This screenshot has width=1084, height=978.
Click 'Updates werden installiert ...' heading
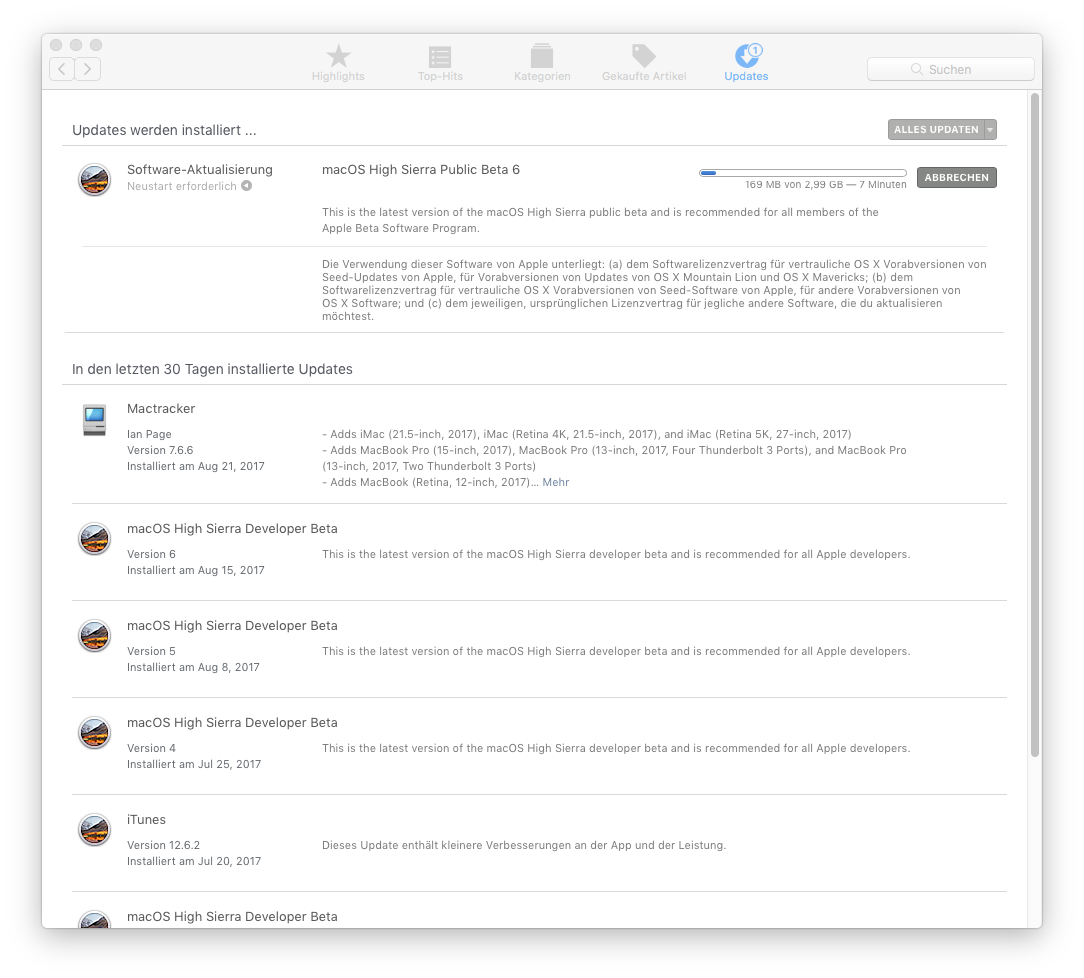point(165,130)
